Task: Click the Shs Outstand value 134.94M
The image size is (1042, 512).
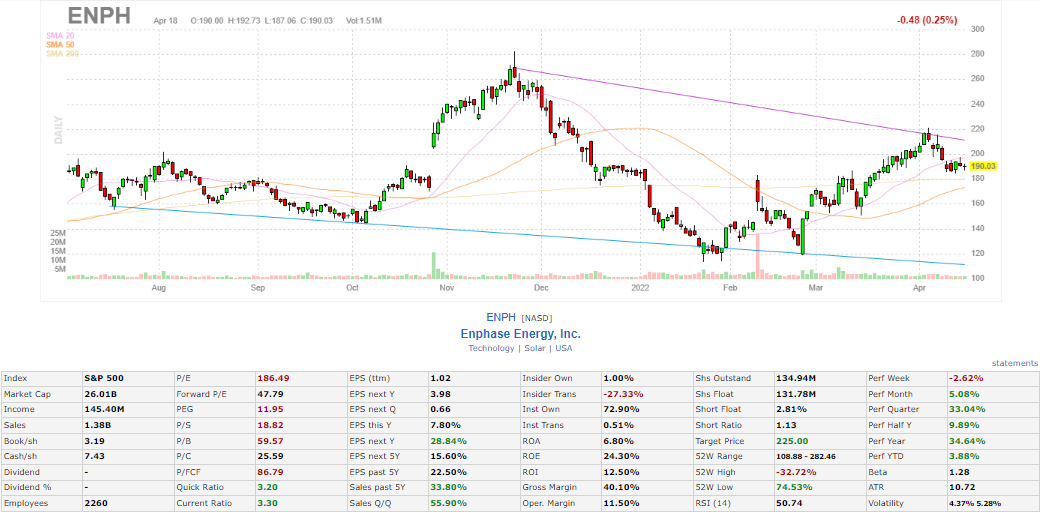Action: tap(797, 378)
